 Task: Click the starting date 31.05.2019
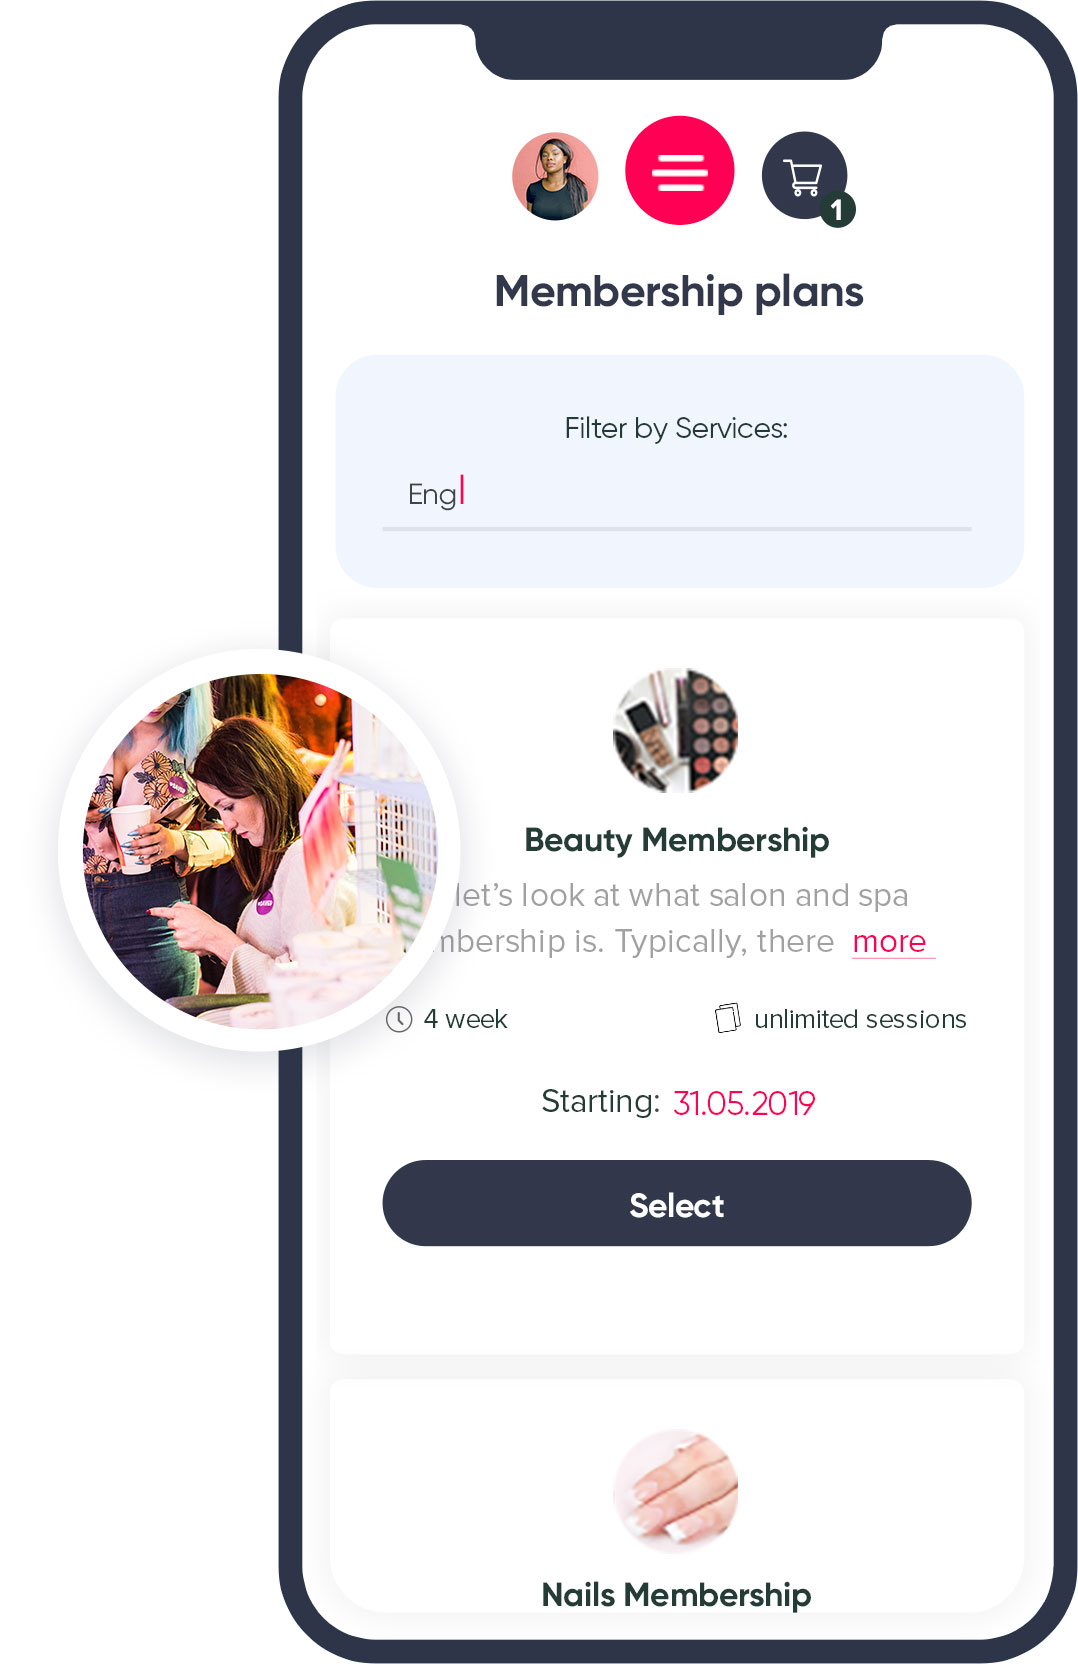pyautogui.click(x=744, y=1103)
